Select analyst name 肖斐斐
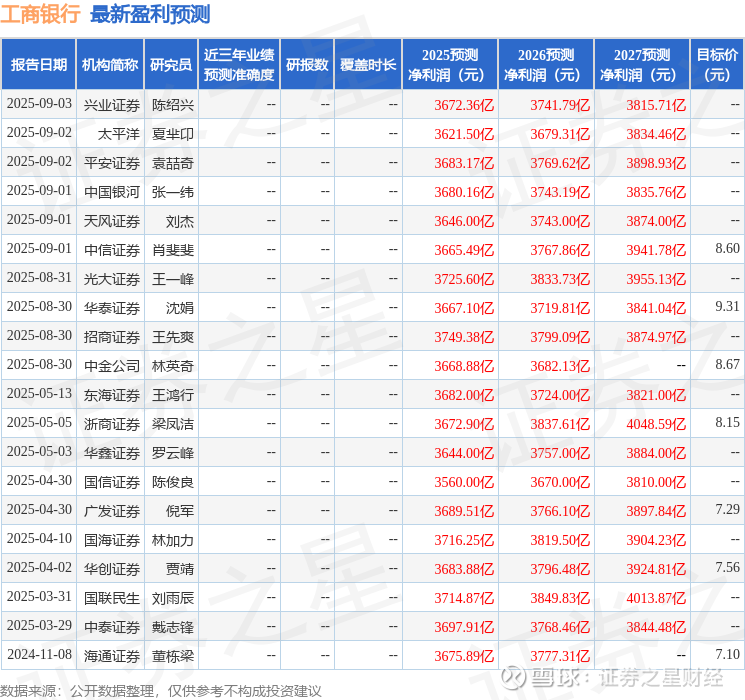This screenshot has width=745, height=700. tap(173, 250)
